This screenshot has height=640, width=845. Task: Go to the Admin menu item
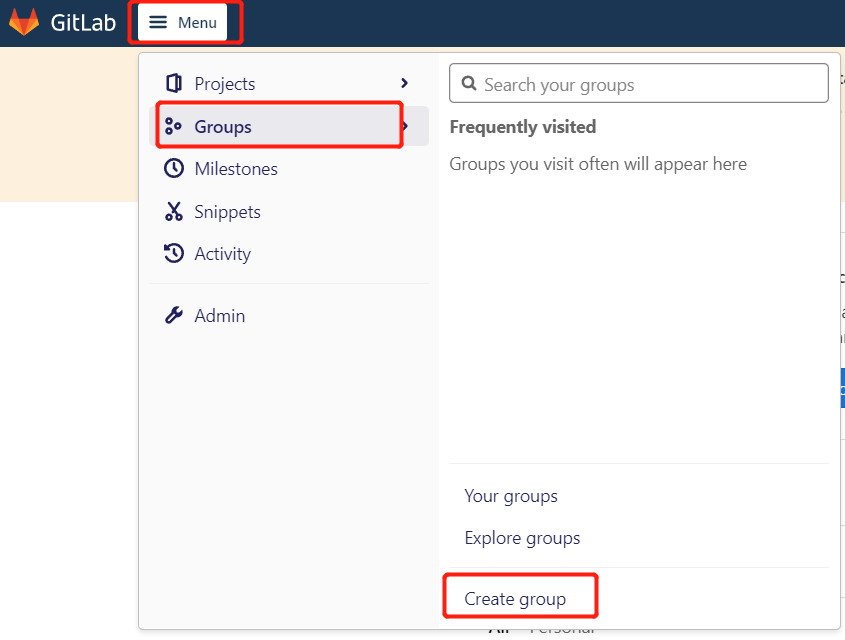pos(219,316)
